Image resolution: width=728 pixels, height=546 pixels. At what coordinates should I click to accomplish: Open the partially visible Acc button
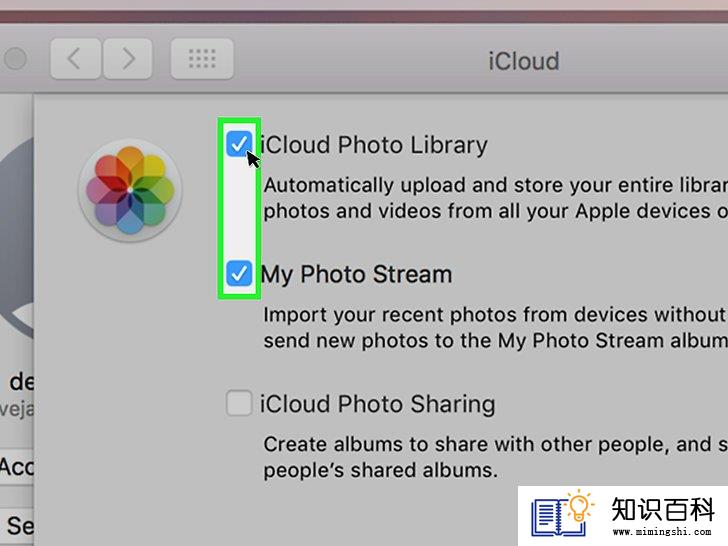click(17, 467)
